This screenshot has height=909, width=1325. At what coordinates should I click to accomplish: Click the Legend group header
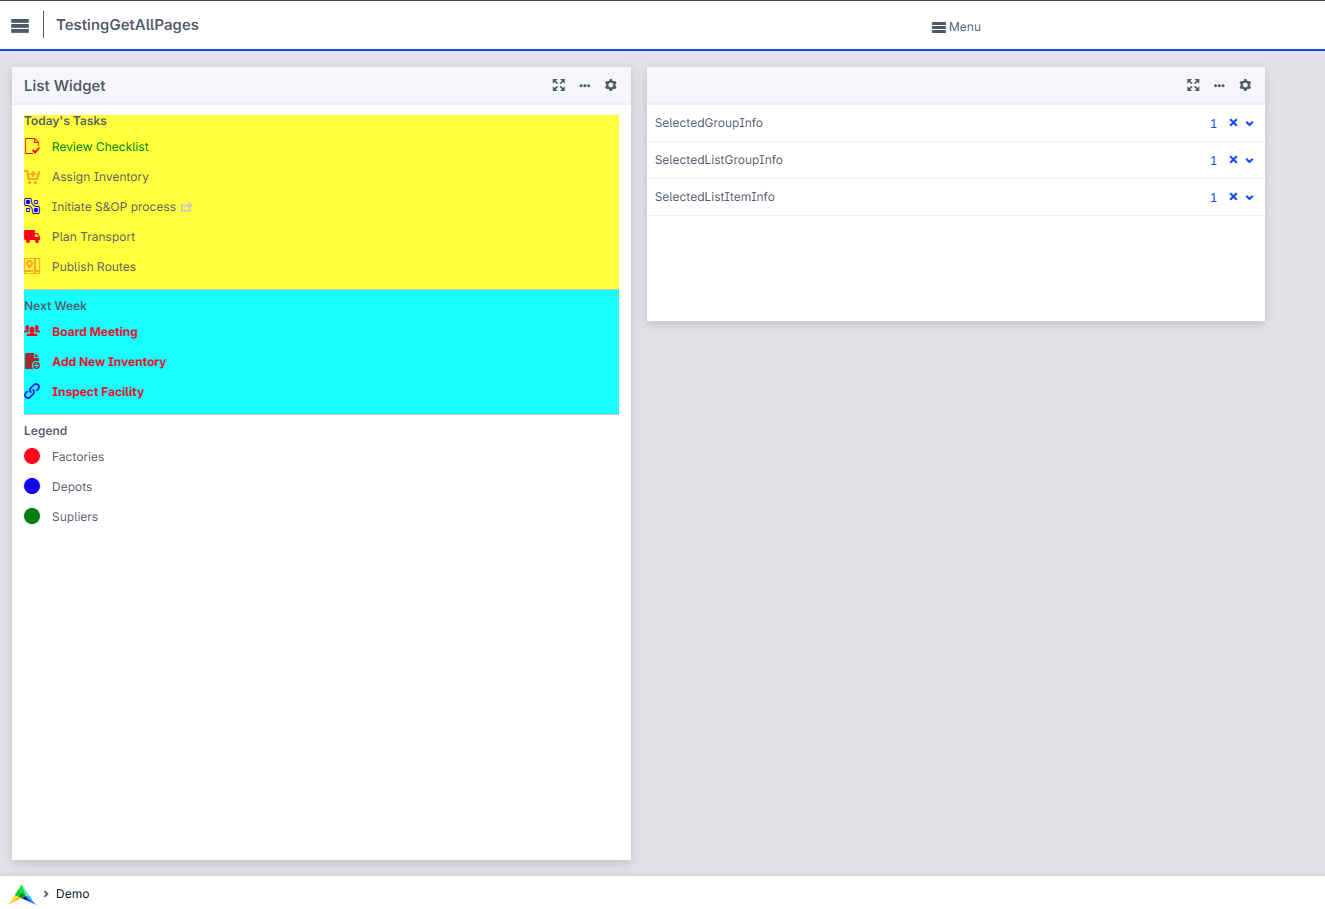tap(45, 431)
